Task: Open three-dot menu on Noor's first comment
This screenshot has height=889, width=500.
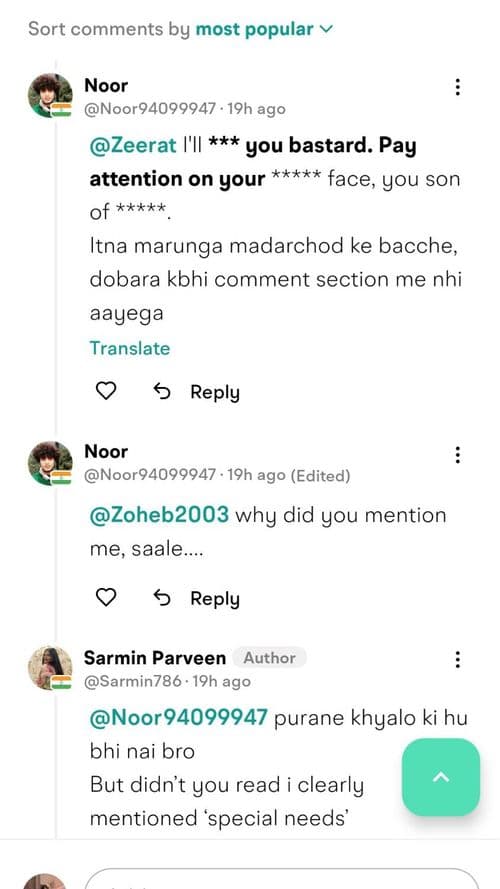Action: [x=457, y=87]
